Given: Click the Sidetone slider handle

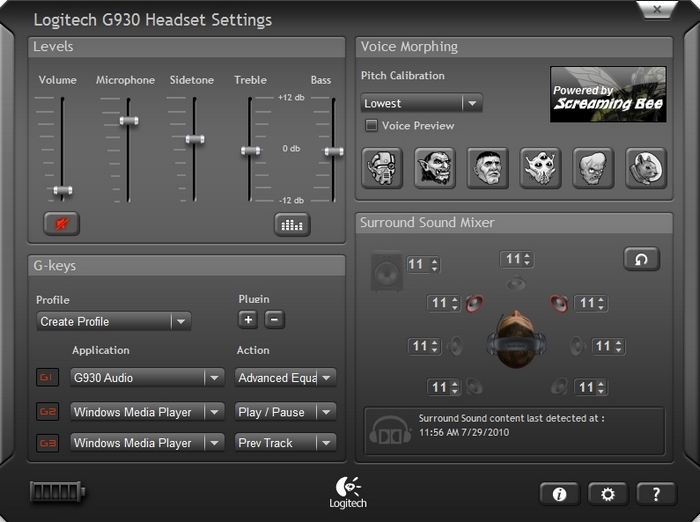Looking at the screenshot, I should point(195,139).
